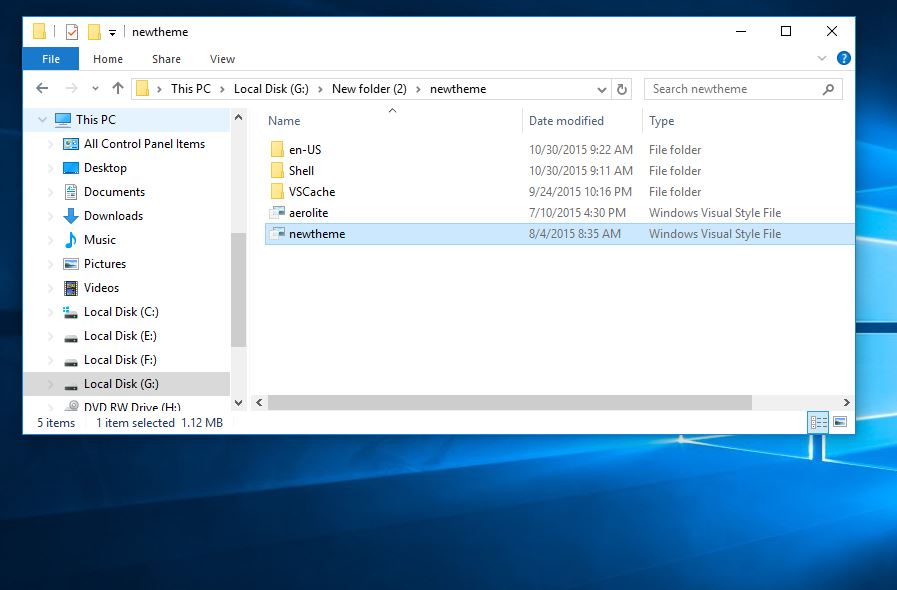This screenshot has height=590, width=897.
Task: Open the Pictures icon in navigation pane
Action: (x=71, y=264)
